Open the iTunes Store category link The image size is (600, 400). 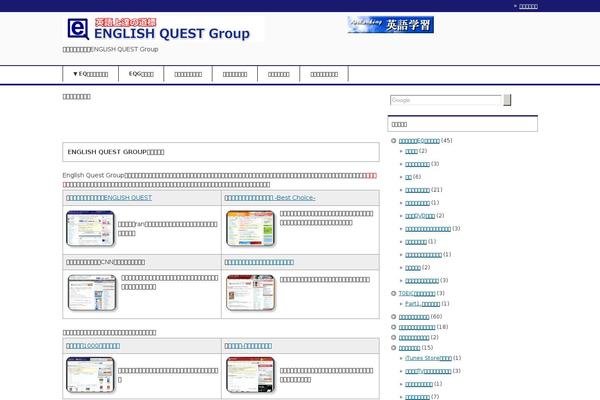(x=427, y=358)
